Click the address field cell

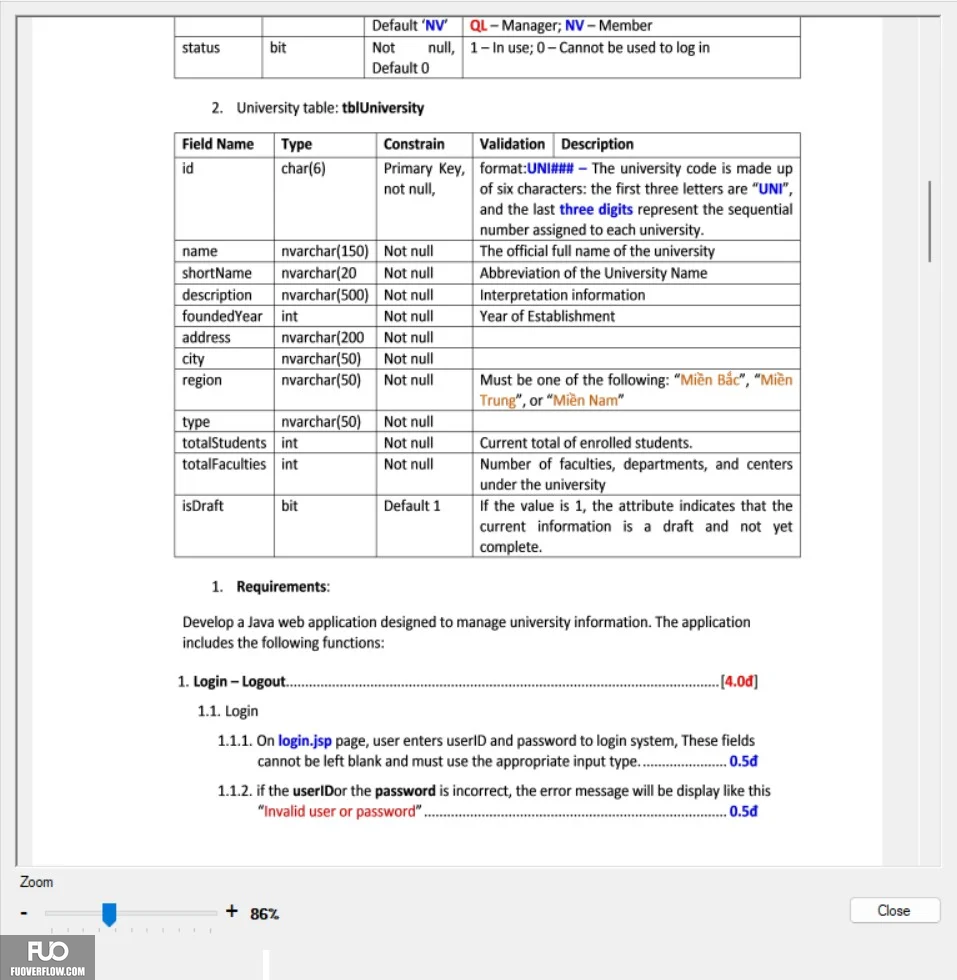pos(224,338)
